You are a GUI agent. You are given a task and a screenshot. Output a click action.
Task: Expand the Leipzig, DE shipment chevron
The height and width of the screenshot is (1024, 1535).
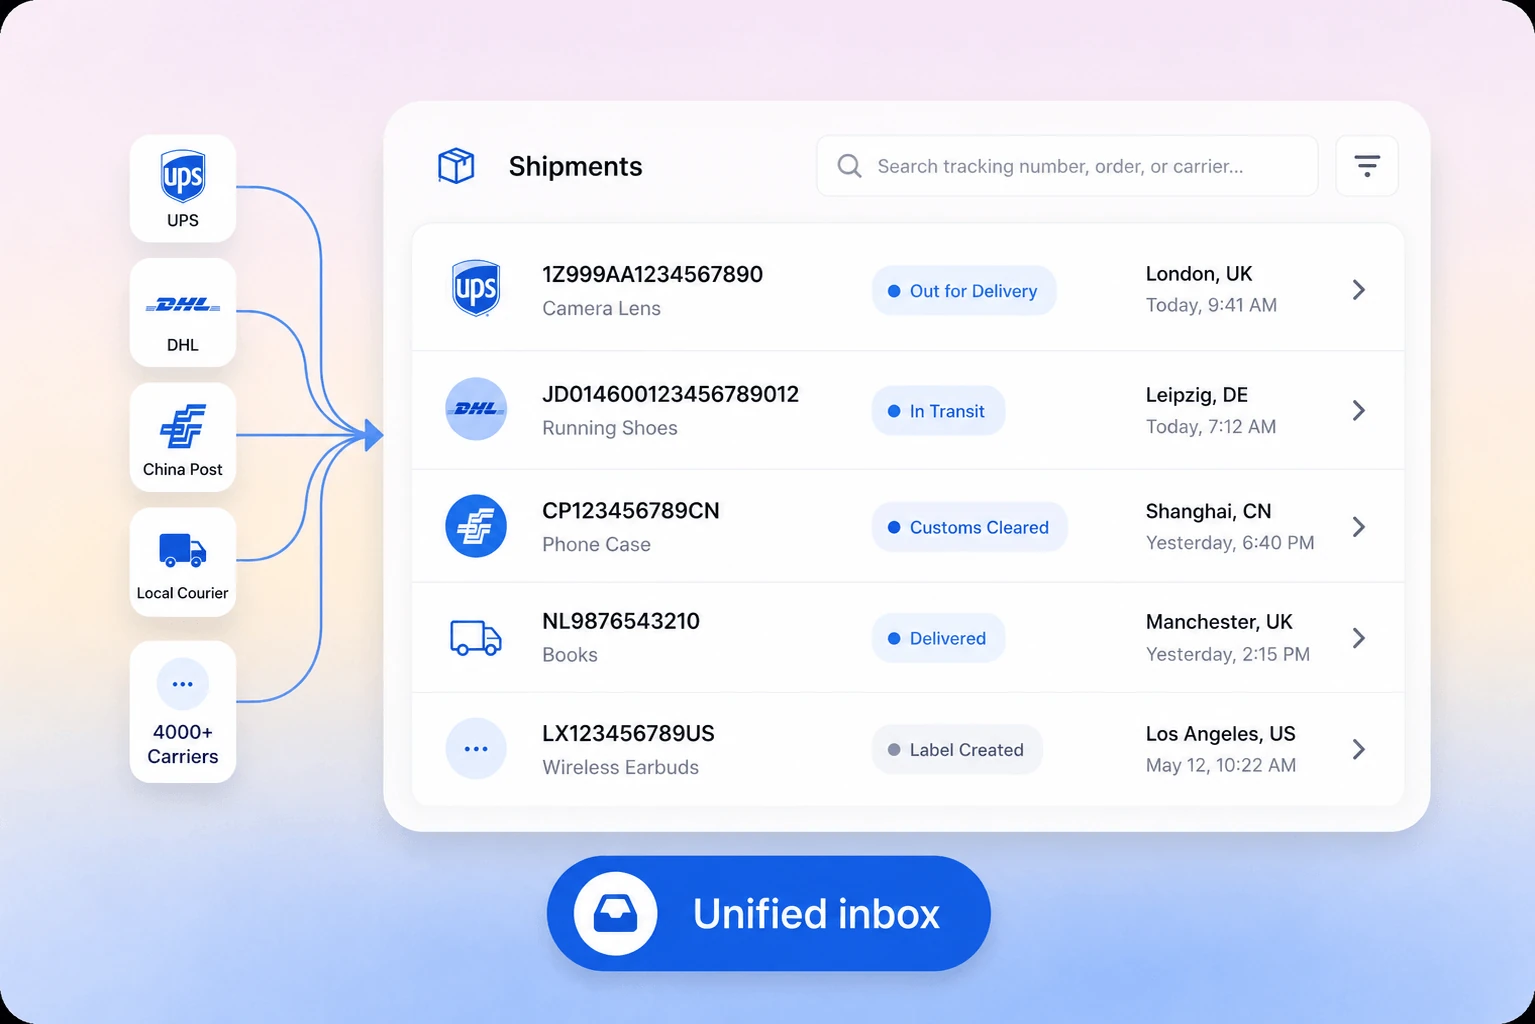point(1359,410)
